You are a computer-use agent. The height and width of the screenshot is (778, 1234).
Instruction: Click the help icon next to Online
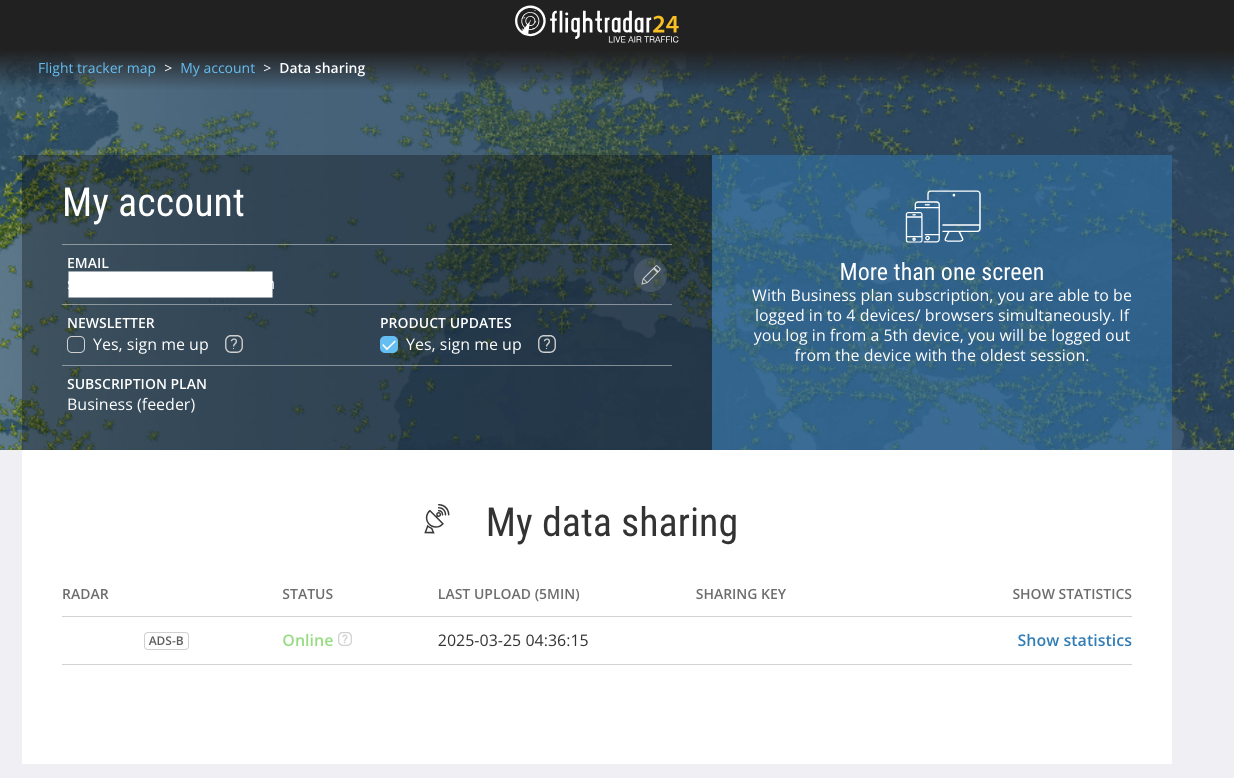click(345, 639)
